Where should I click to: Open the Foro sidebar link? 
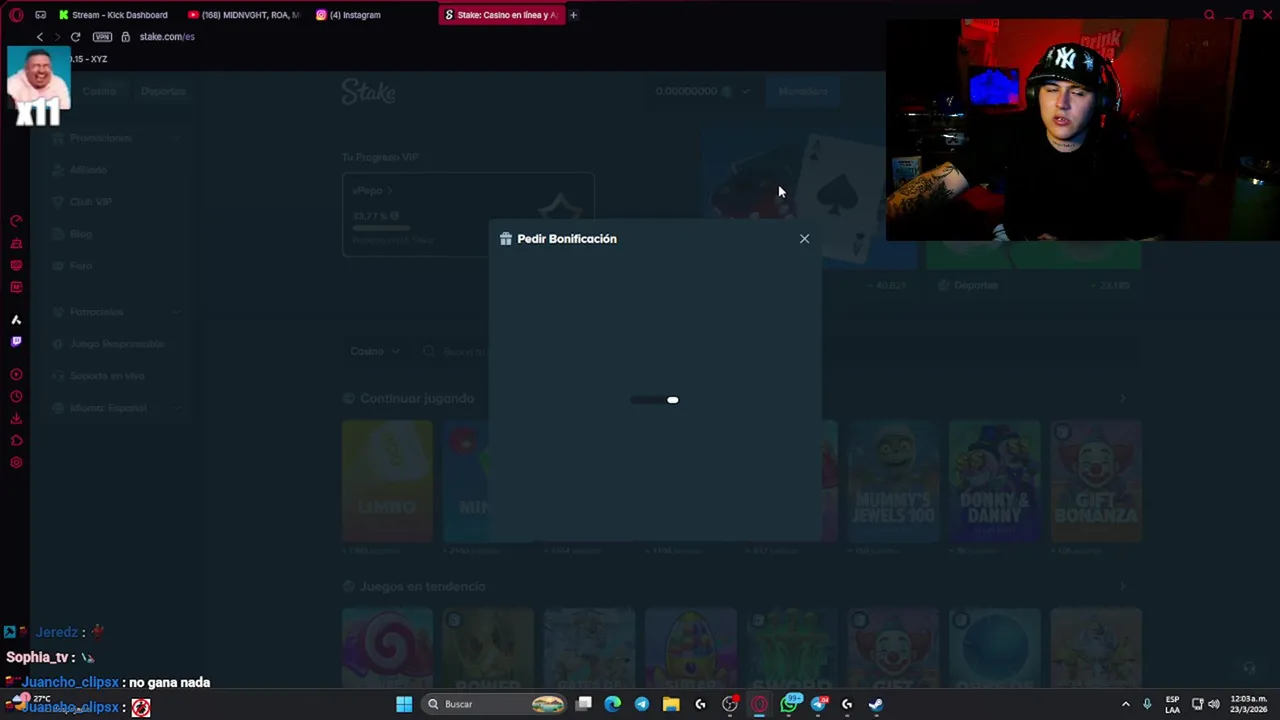pos(81,266)
